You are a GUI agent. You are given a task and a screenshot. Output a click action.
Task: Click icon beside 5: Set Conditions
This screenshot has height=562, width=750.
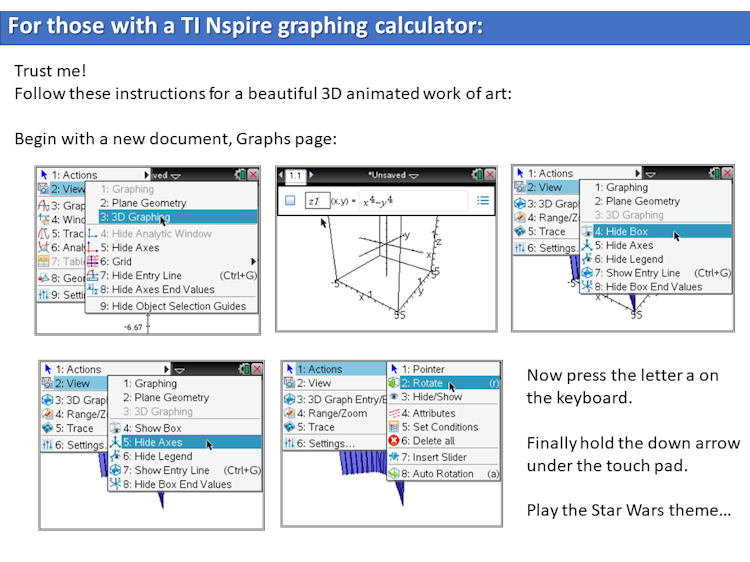pyautogui.click(x=394, y=427)
